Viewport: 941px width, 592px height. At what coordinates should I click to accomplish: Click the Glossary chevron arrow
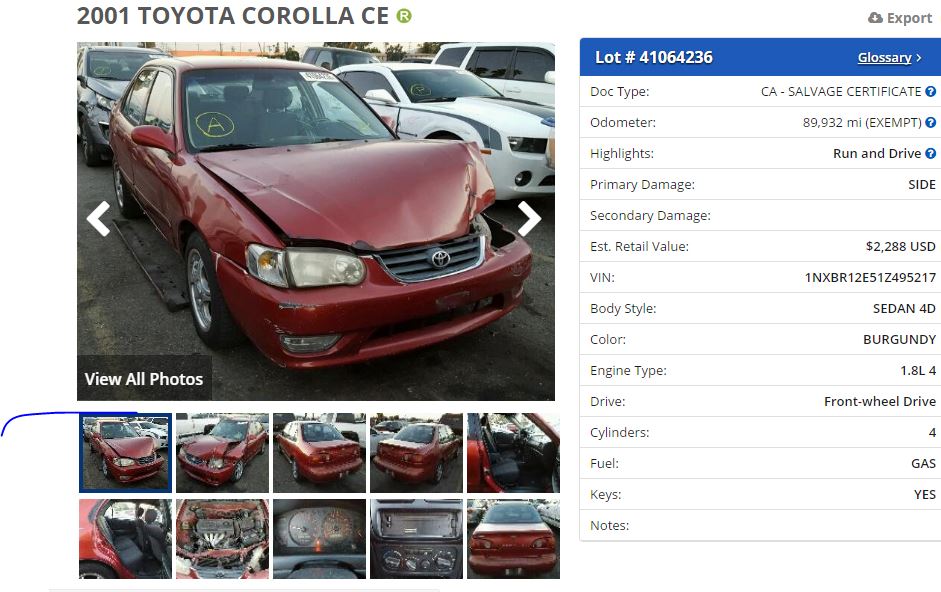pos(918,58)
